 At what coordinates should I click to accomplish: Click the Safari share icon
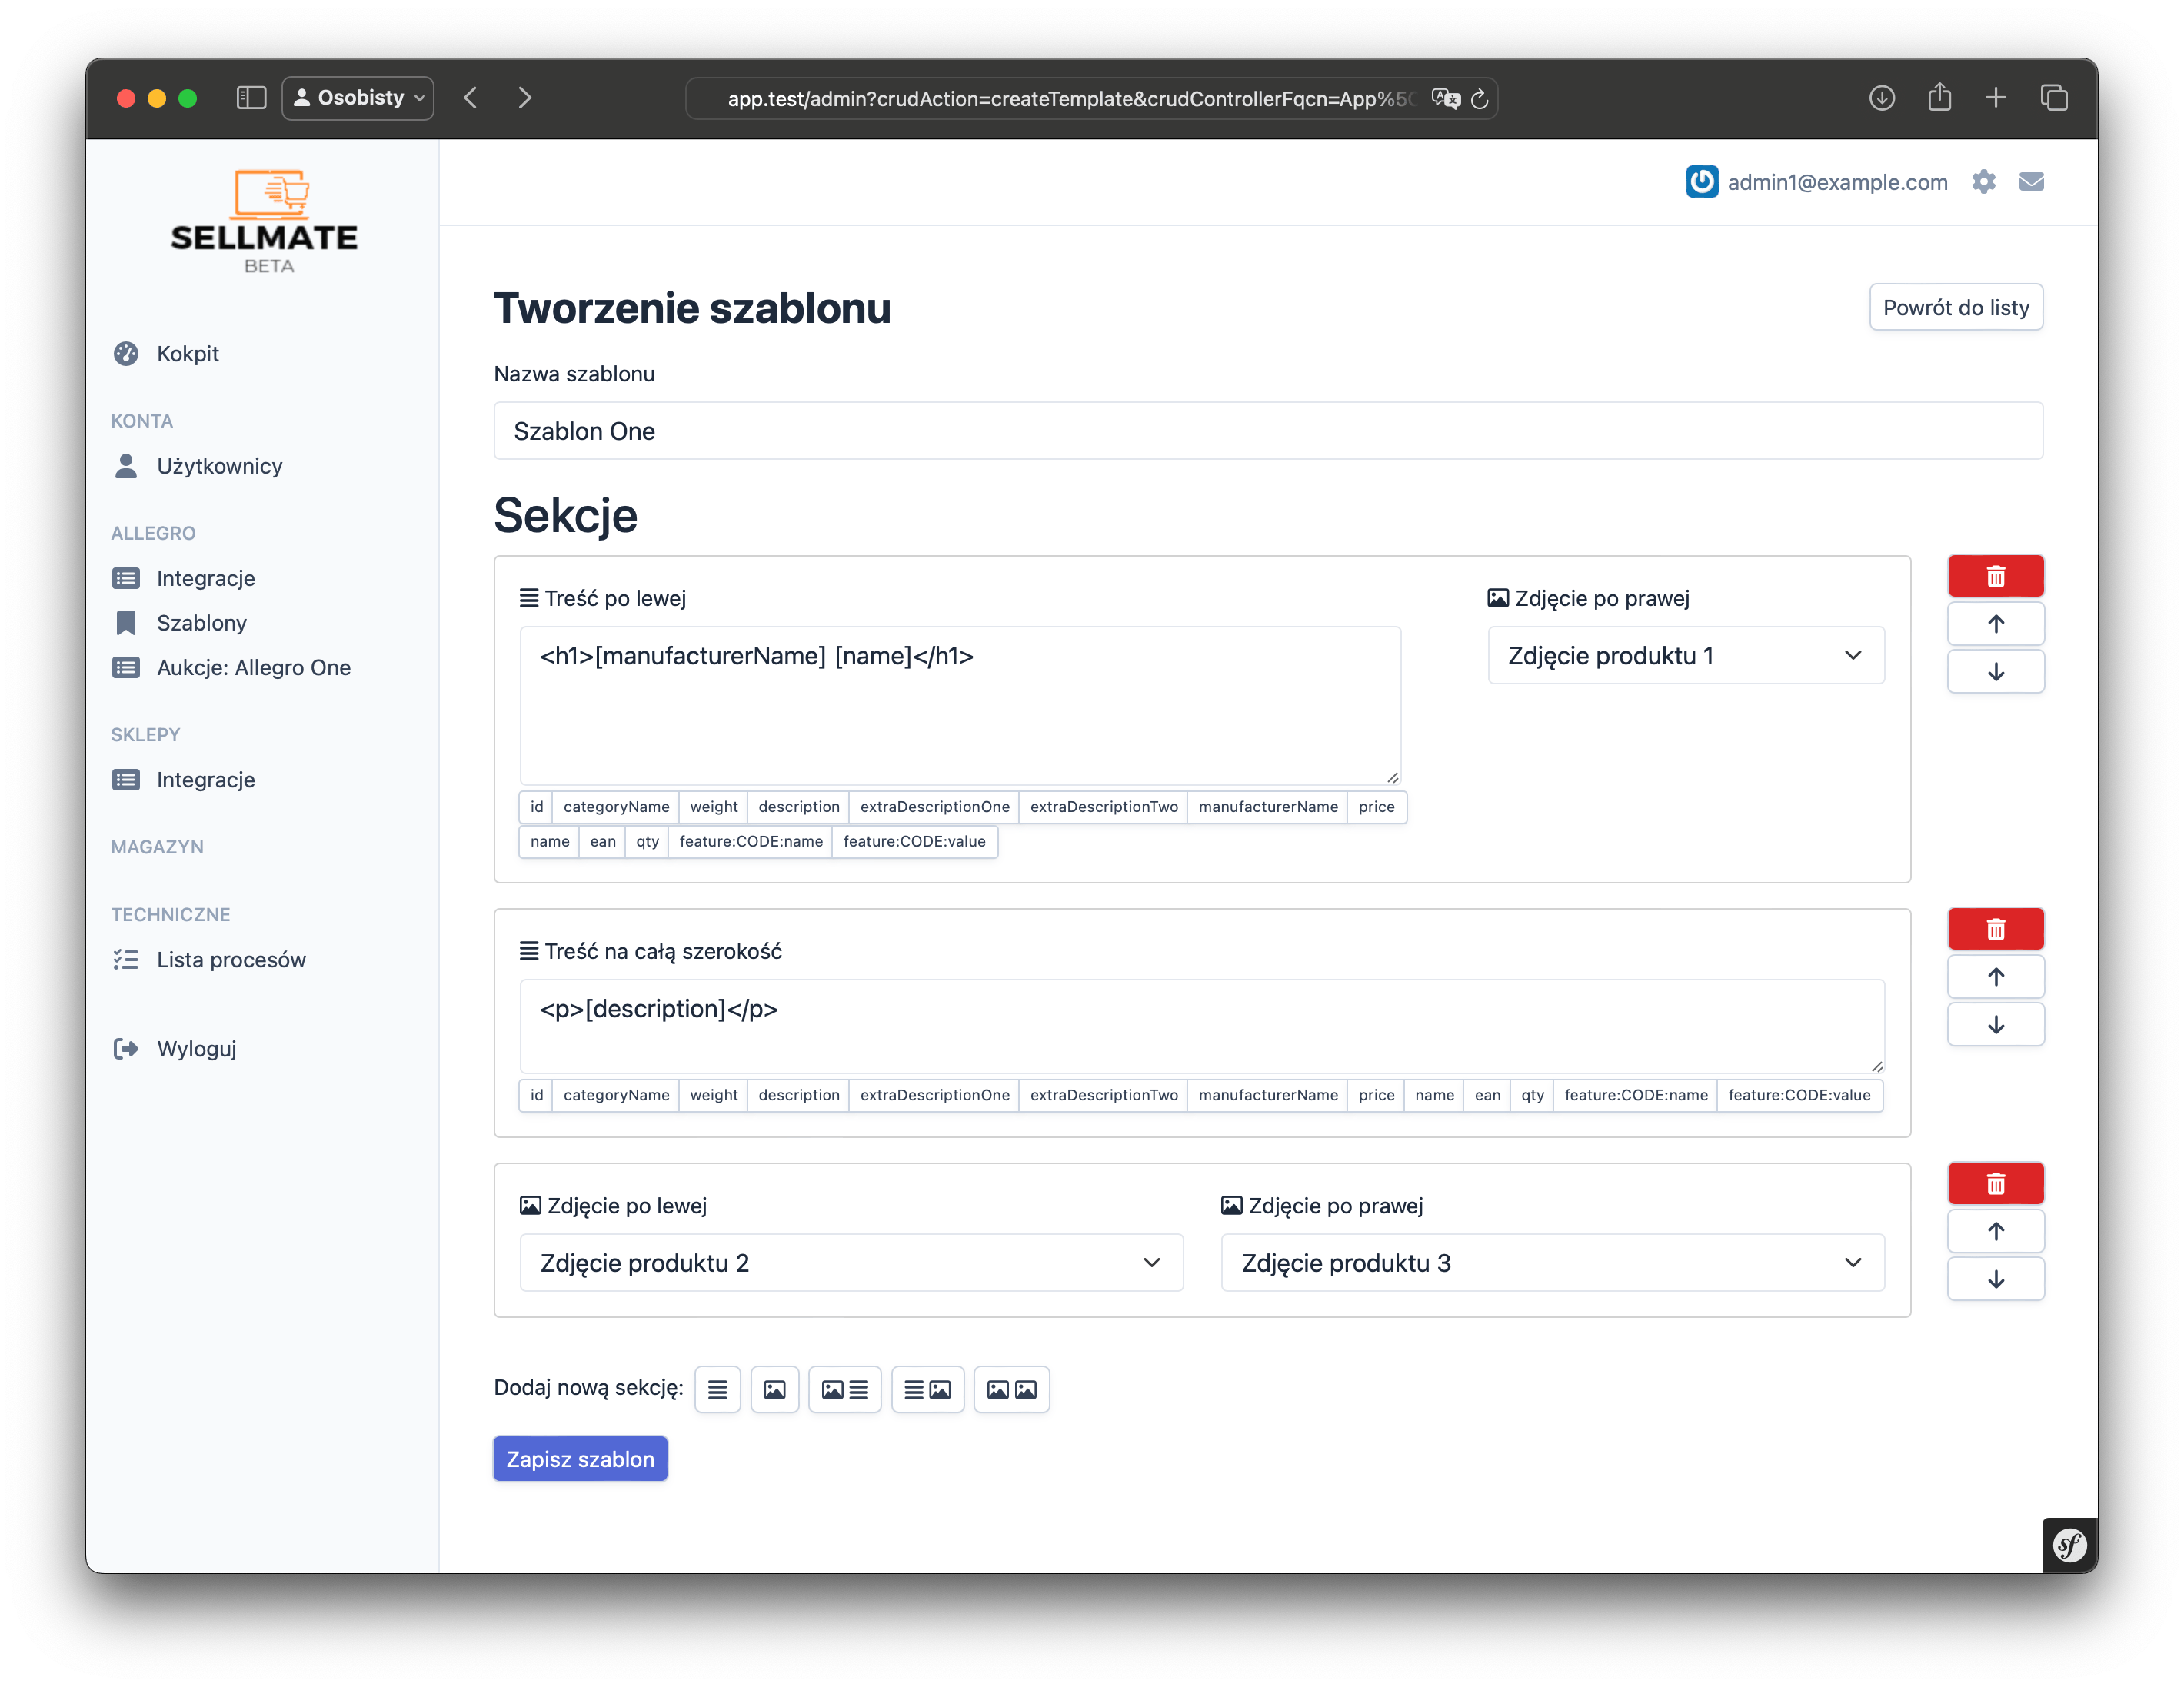(x=1939, y=97)
